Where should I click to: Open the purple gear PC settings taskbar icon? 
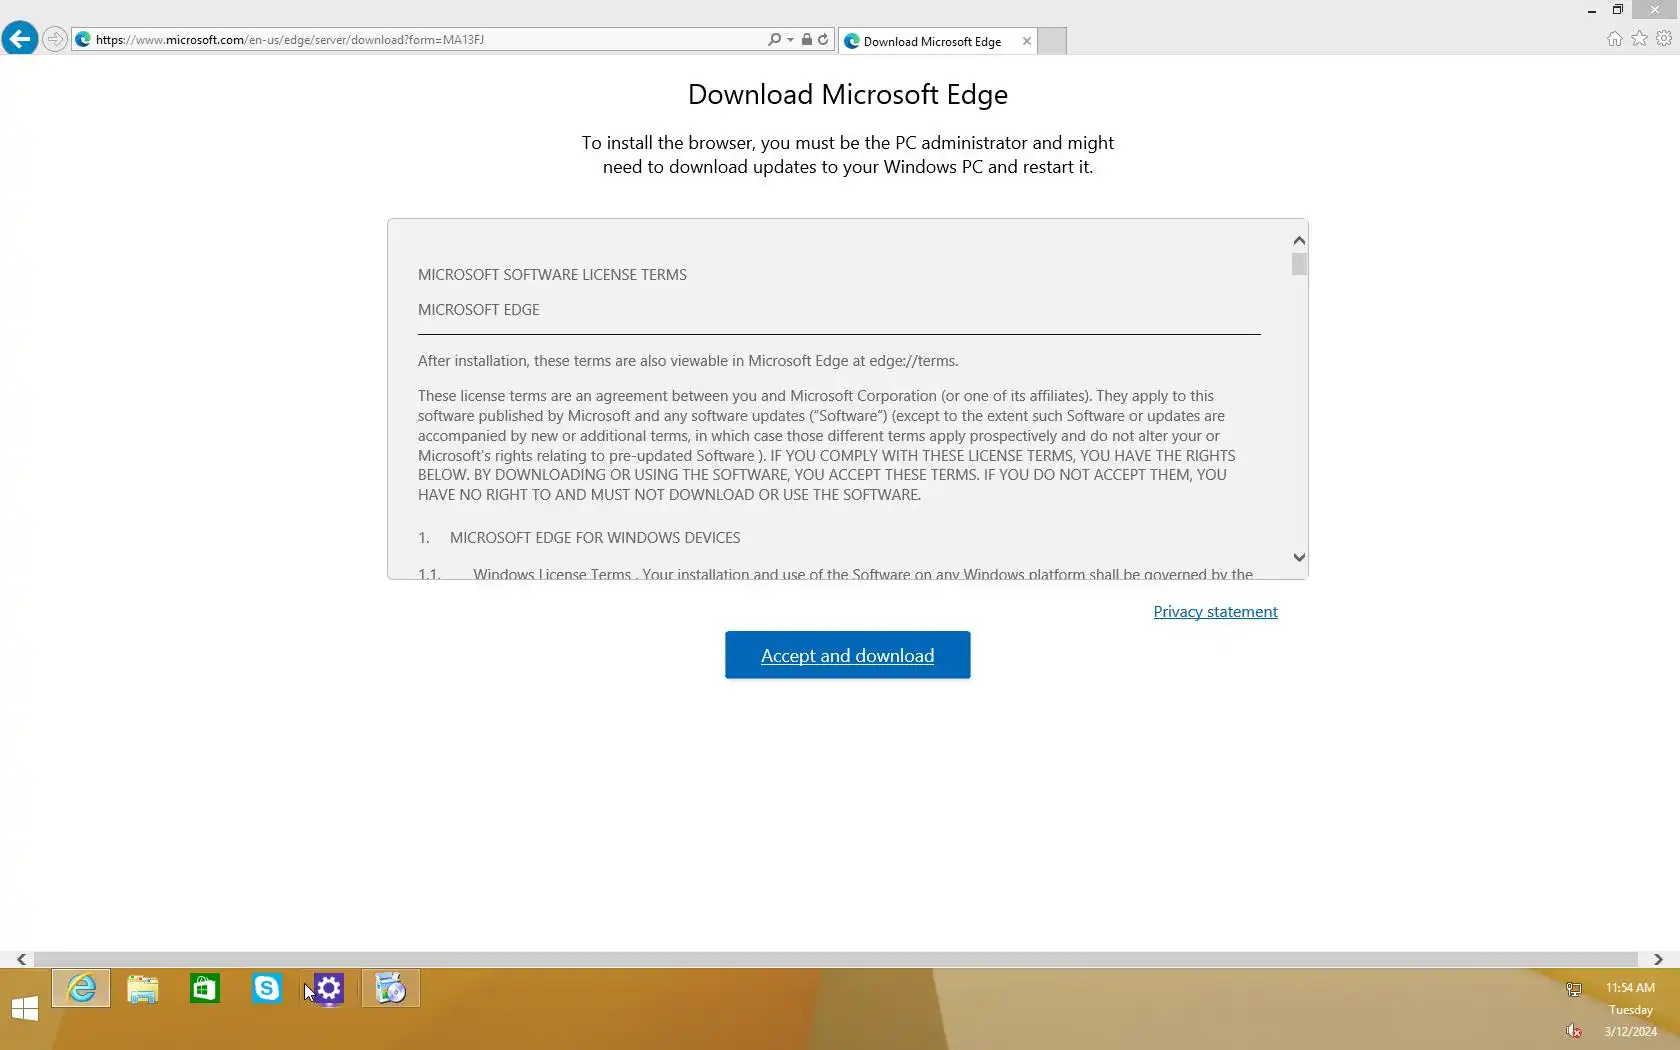point(329,989)
